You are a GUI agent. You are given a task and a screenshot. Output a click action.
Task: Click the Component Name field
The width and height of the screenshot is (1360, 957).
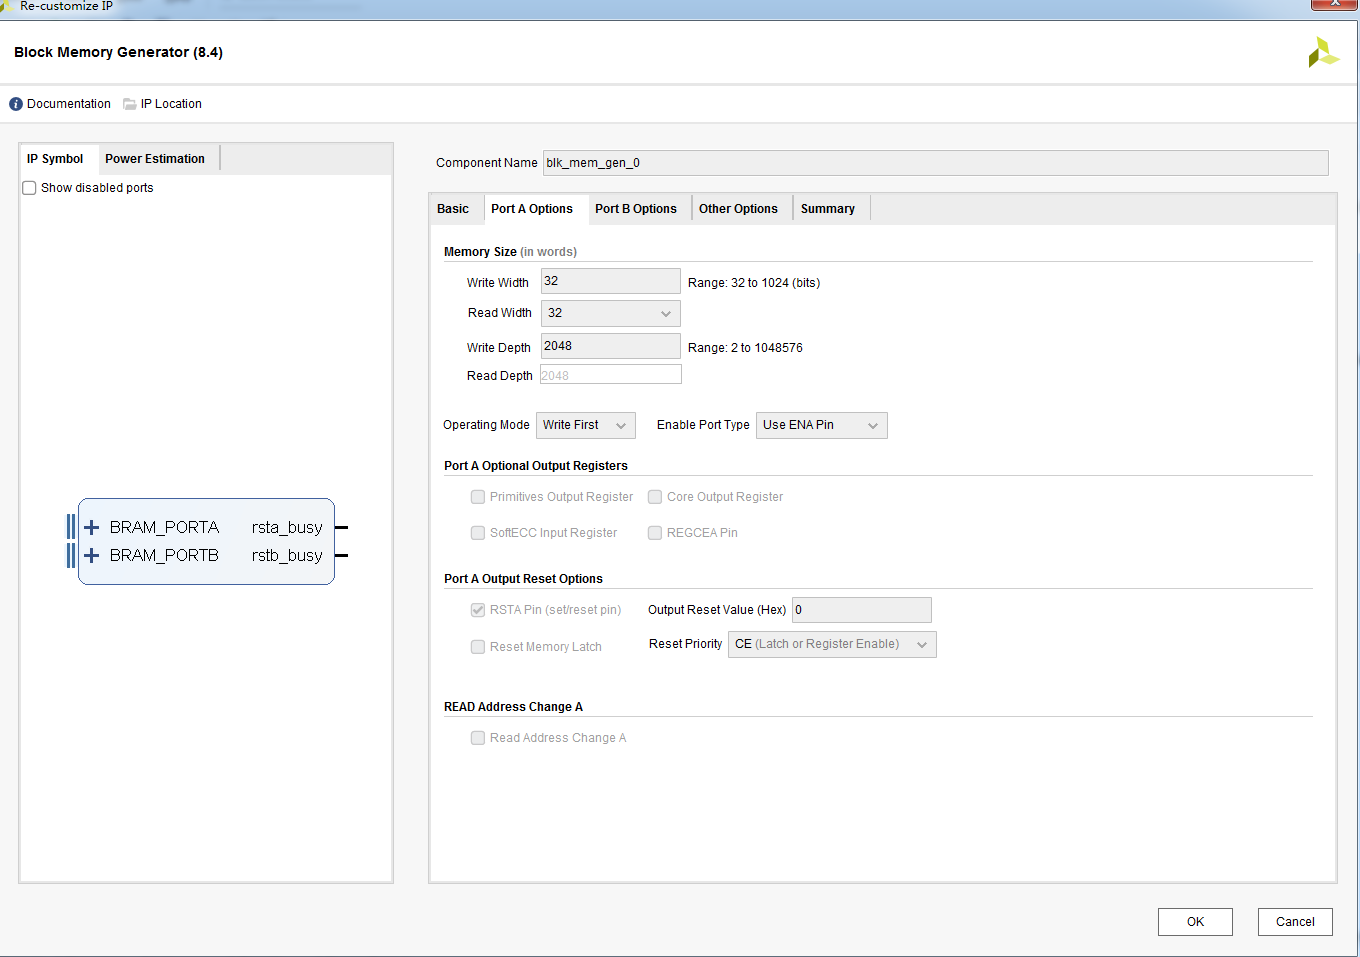(935, 163)
